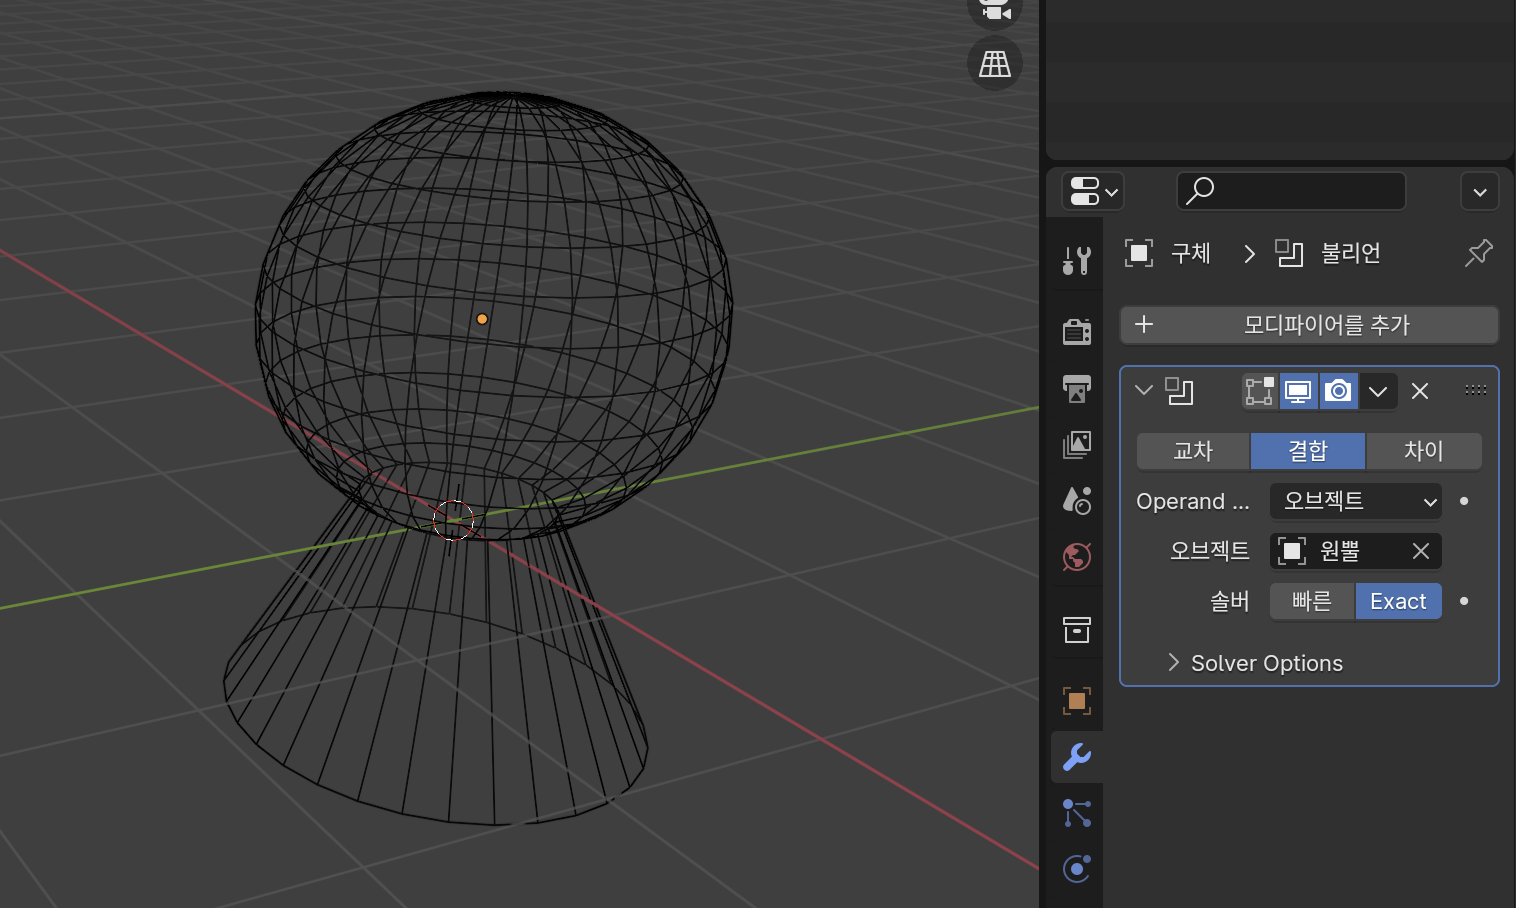Image resolution: width=1516 pixels, height=908 pixels.
Task: Open the Scene properties tab
Action: pos(1077,500)
